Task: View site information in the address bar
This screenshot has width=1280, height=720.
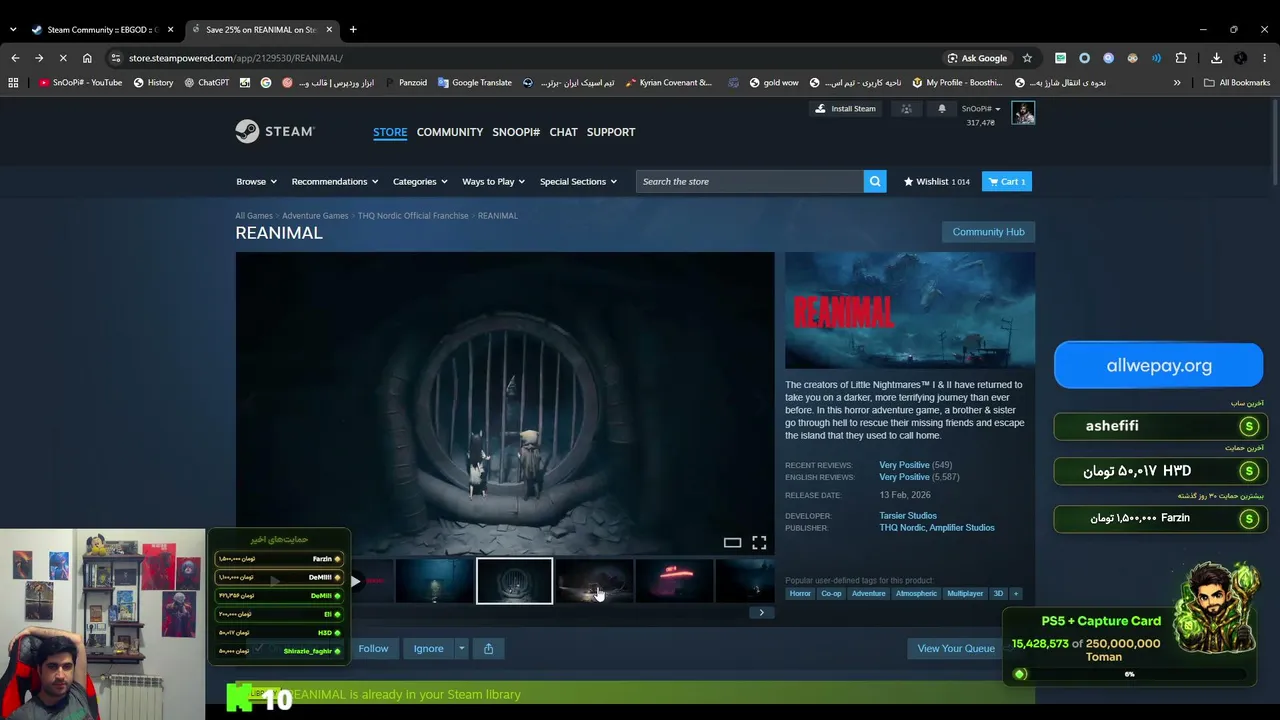Action: 116,58
